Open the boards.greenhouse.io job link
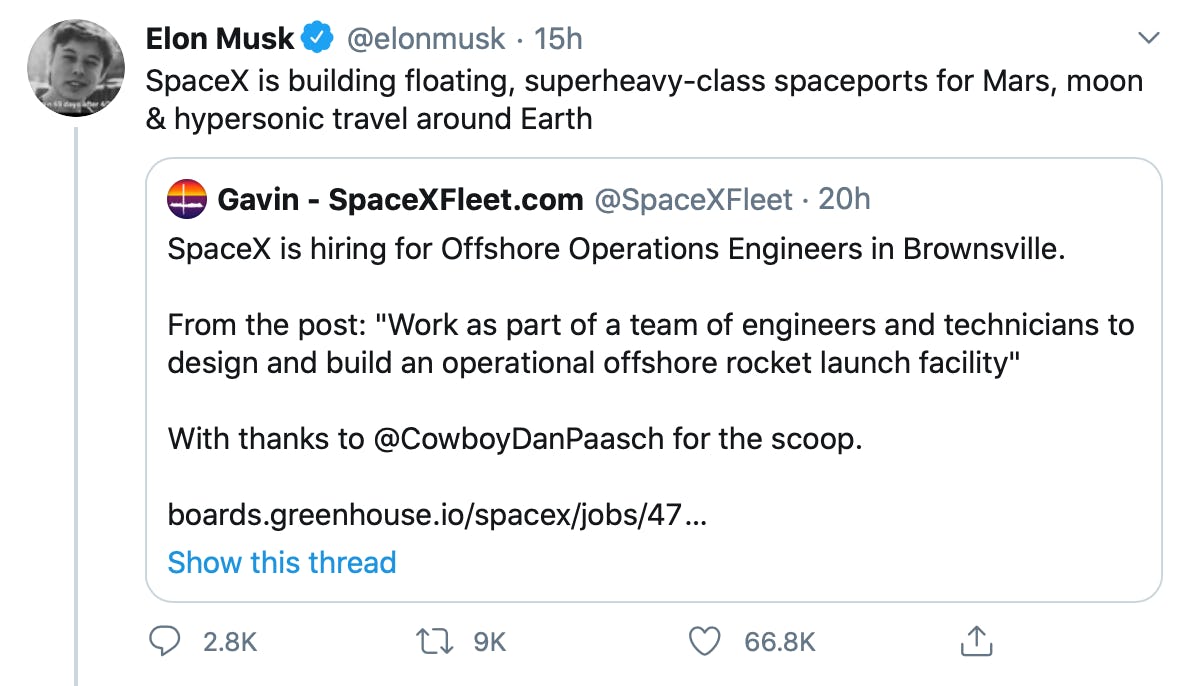Viewport: 1186px width, 686px height. 438,515
